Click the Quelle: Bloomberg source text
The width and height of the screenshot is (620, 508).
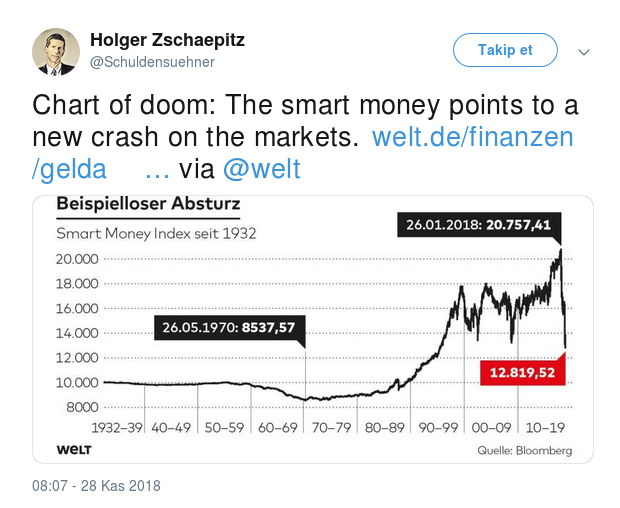(x=525, y=450)
